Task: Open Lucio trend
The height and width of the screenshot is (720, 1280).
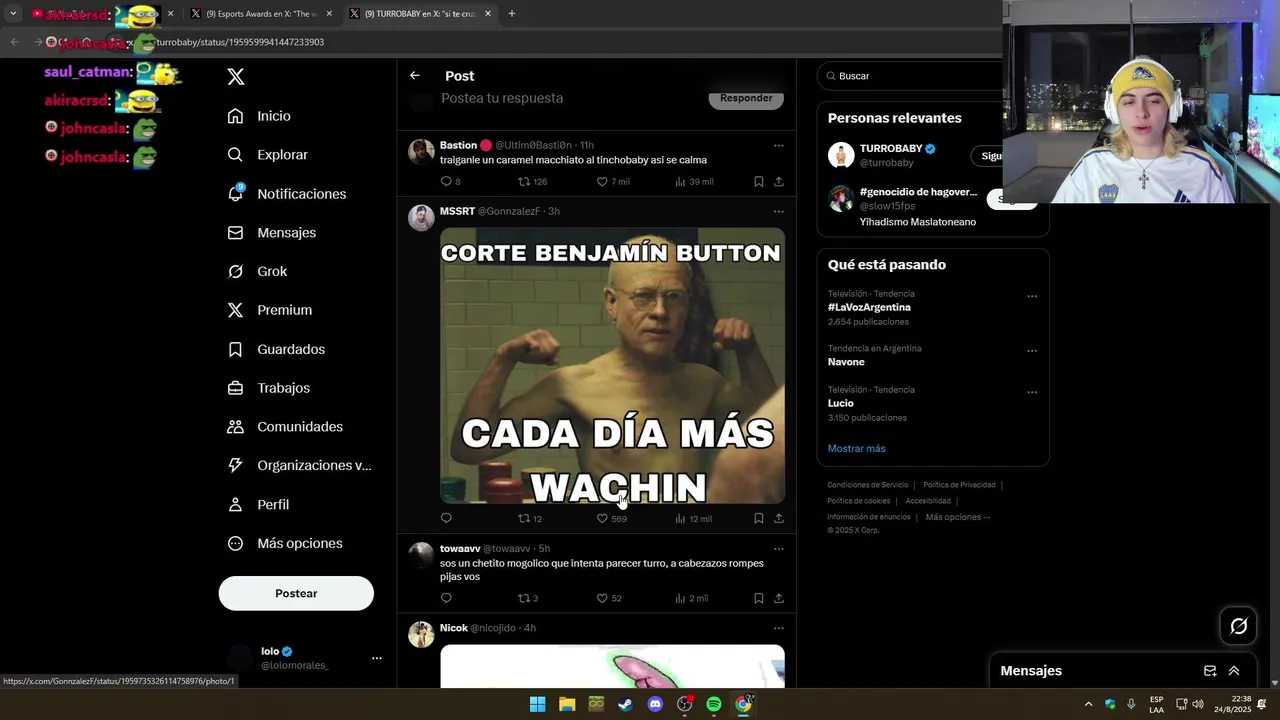Action: [x=841, y=403]
